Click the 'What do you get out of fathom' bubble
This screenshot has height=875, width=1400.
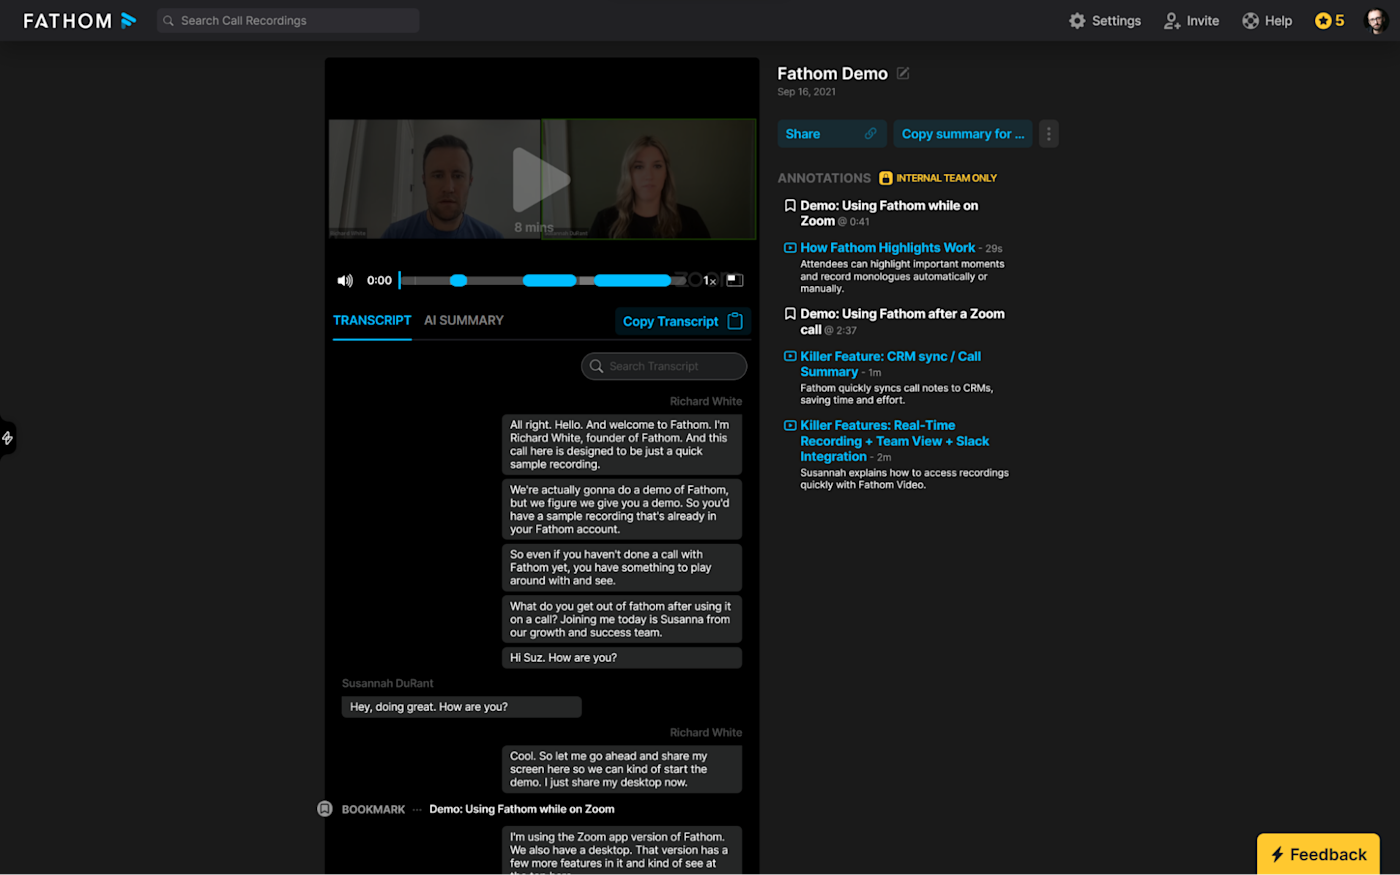pos(622,620)
